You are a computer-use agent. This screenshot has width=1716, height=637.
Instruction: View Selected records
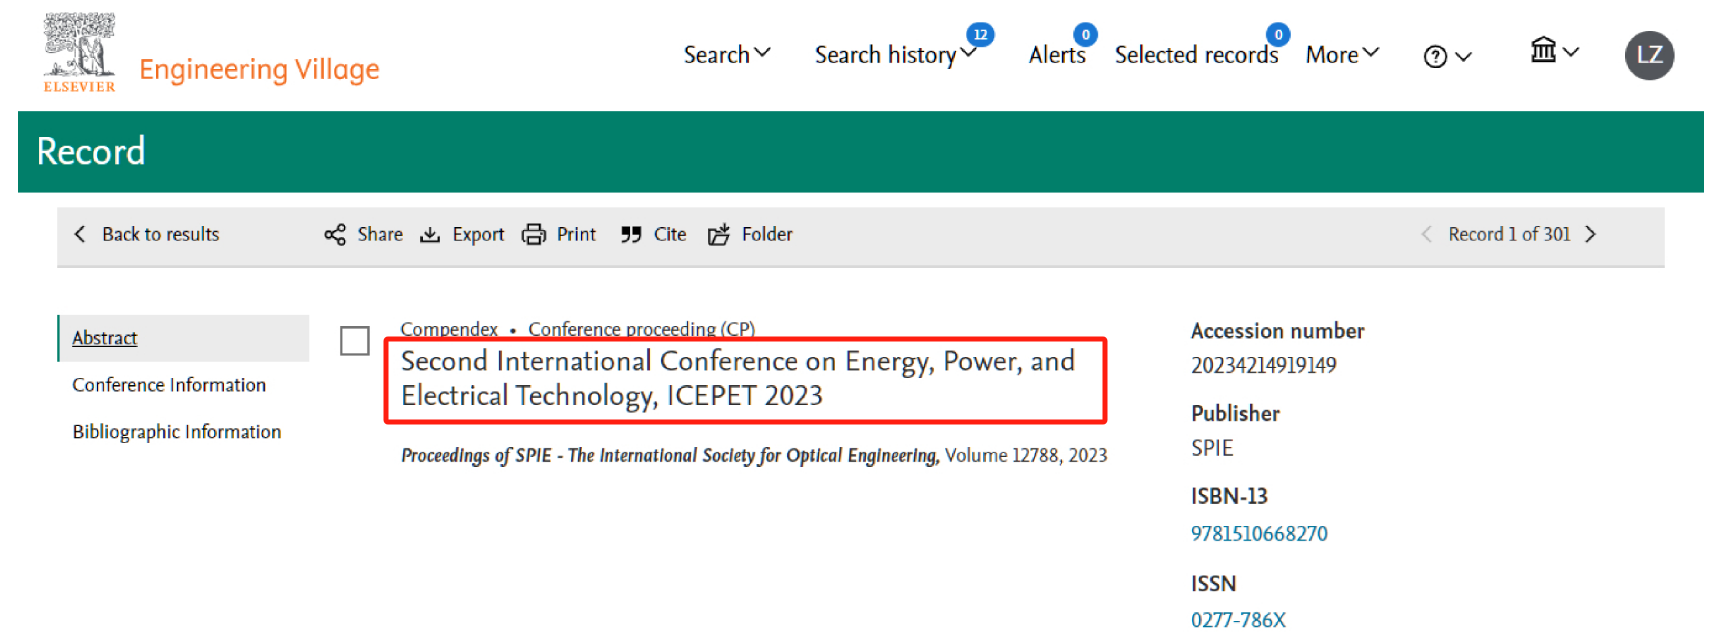(1196, 54)
